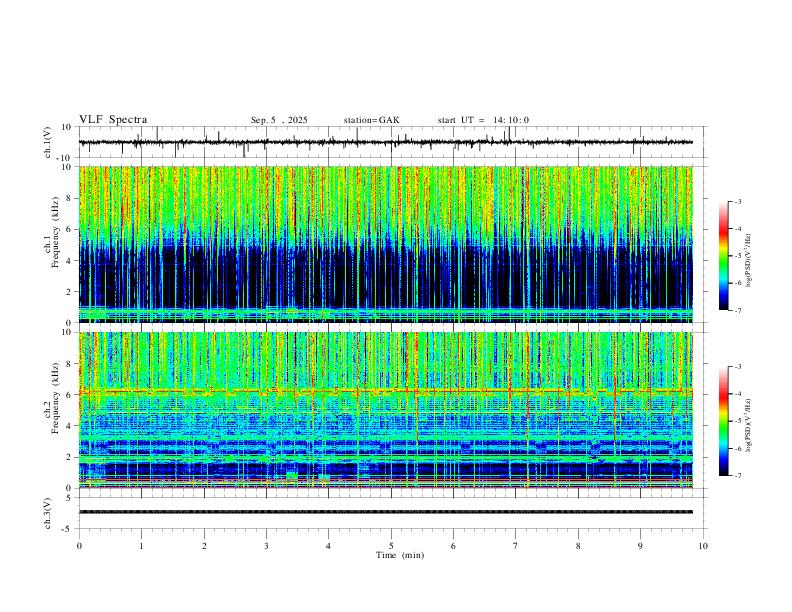This screenshot has width=792, height=612.
Task: Click the ch.1 spectrogram color scale bar
Action: click(x=724, y=256)
